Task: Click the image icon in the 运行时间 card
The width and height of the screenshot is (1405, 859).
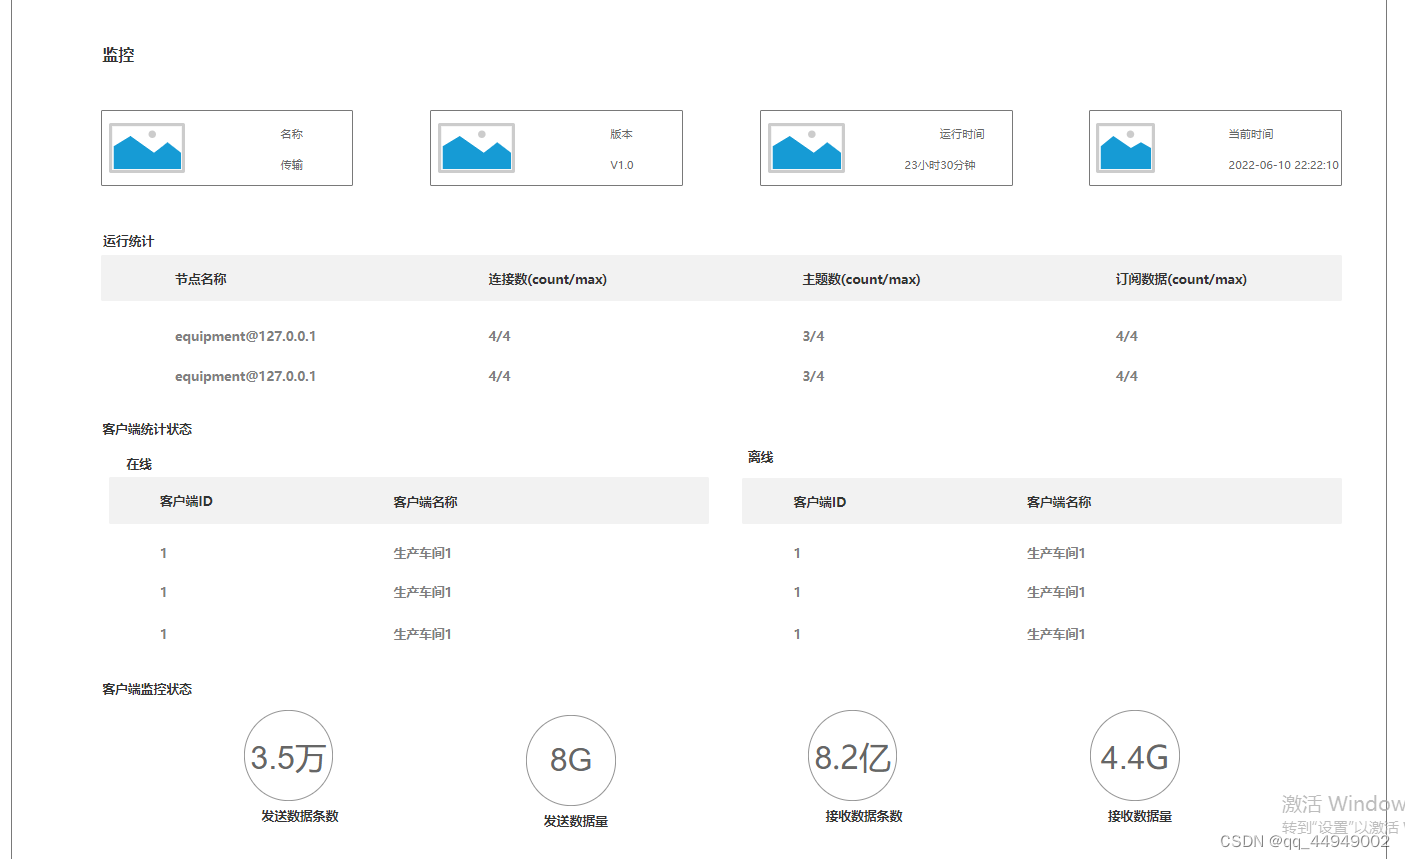Action: click(x=807, y=148)
